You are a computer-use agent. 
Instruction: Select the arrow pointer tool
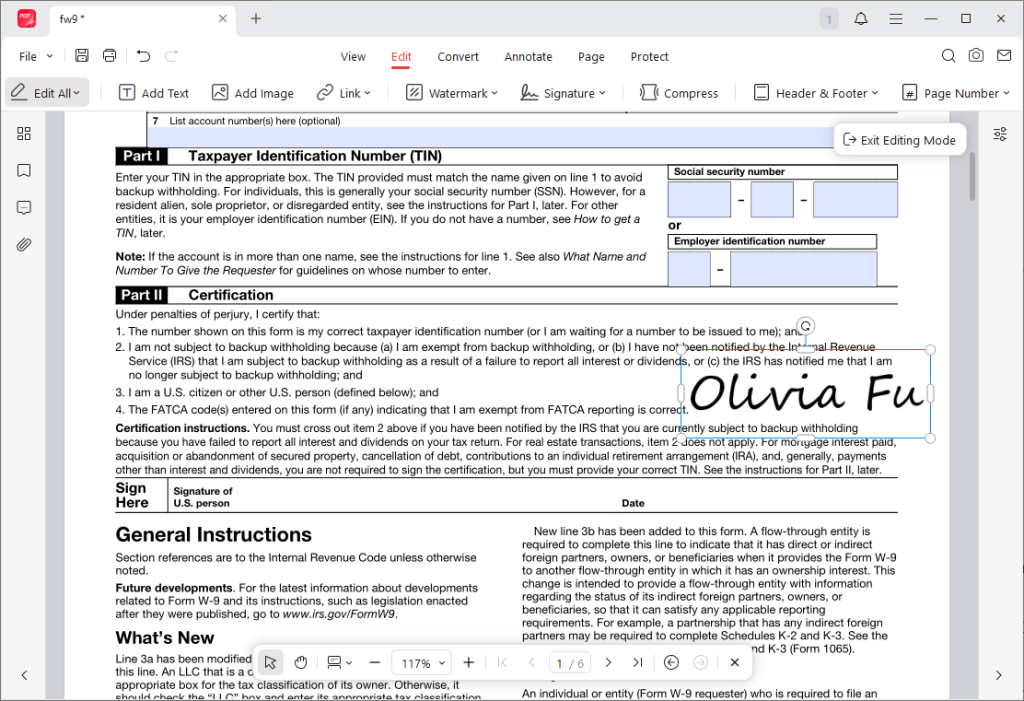click(270, 662)
